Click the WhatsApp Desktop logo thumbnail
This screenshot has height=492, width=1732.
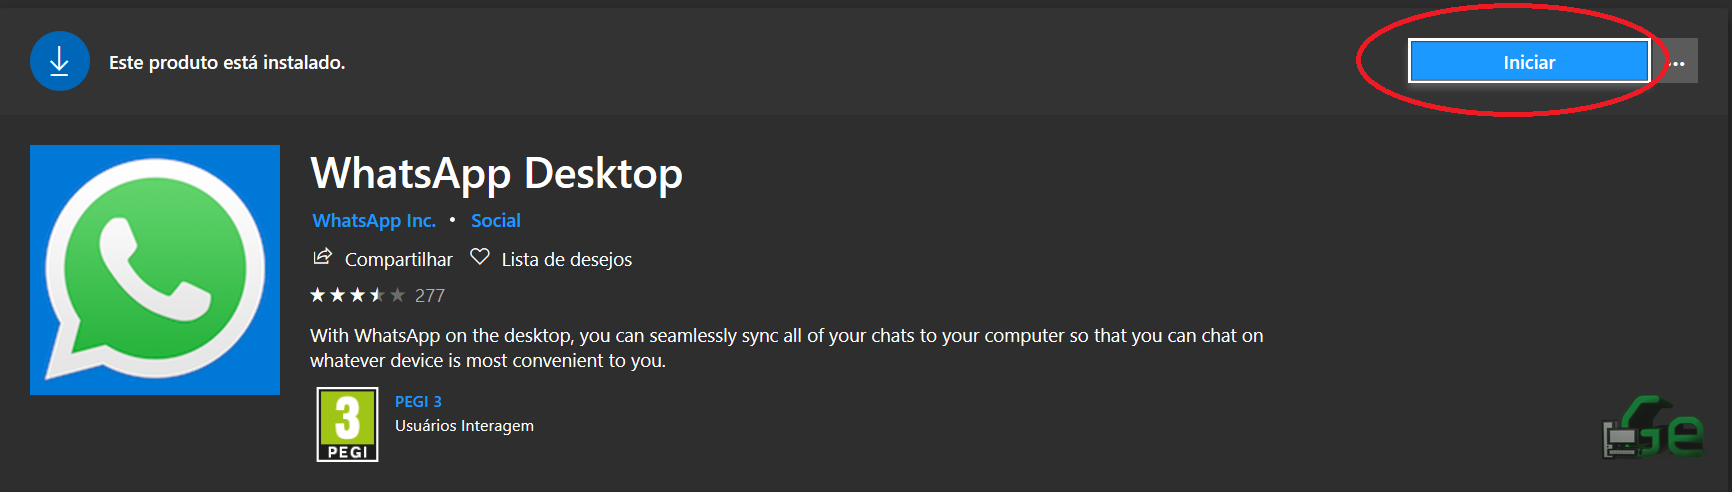(x=155, y=270)
